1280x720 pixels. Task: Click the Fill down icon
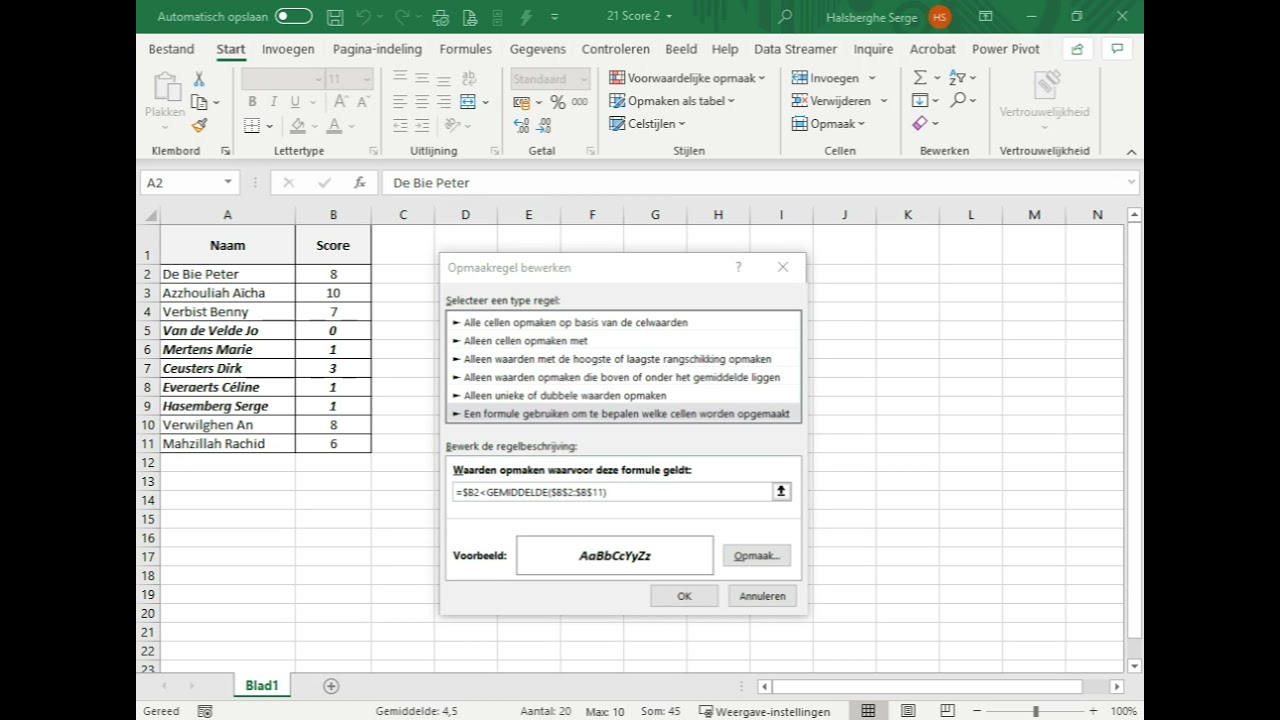(x=920, y=101)
